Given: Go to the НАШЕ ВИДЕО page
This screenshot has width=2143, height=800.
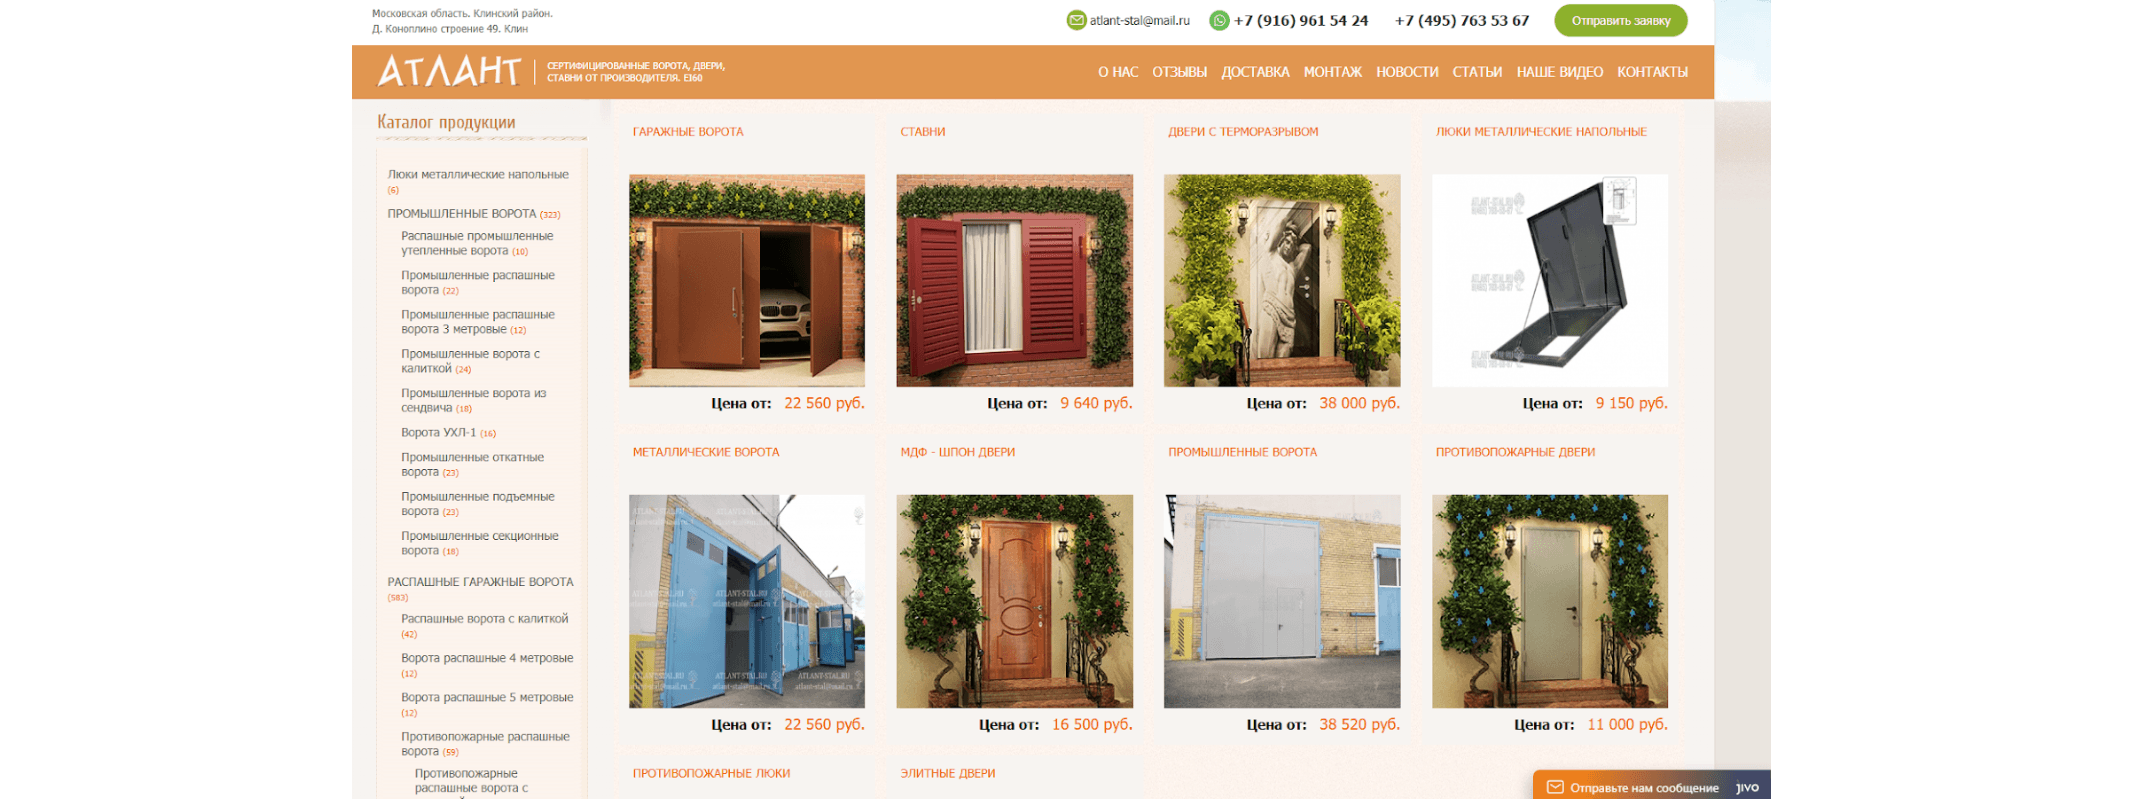Looking at the screenshot, I should click(x=1559, y=72).
